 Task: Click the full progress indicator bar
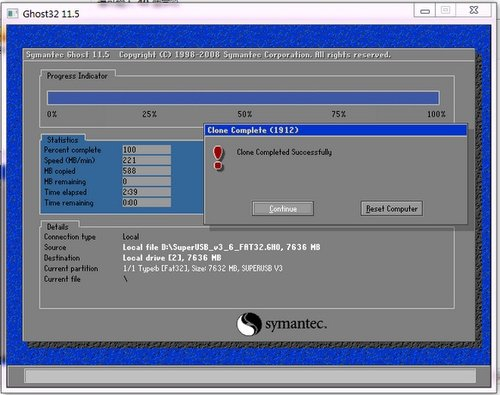point(243,98)
